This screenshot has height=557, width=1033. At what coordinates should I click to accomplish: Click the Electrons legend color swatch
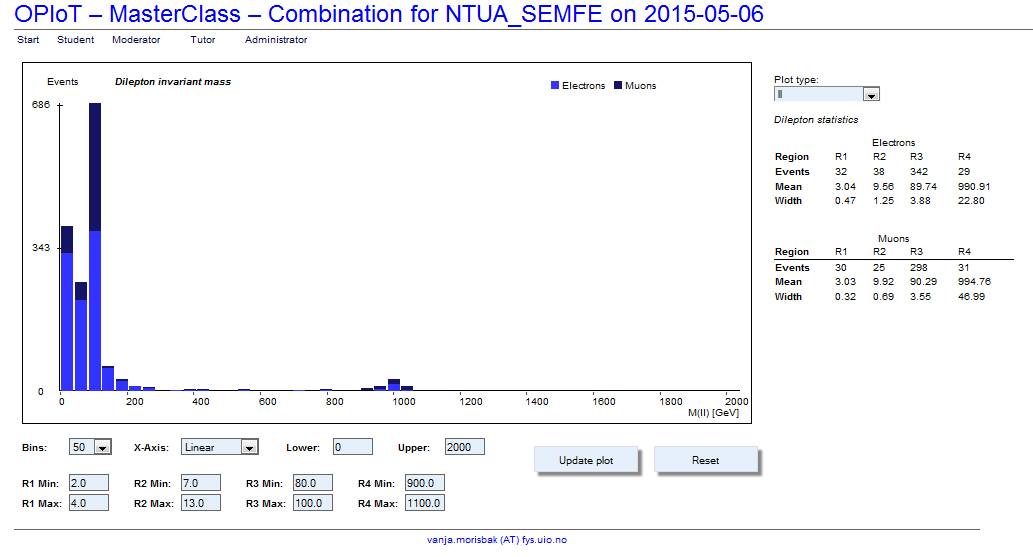[x=555, y=85]
